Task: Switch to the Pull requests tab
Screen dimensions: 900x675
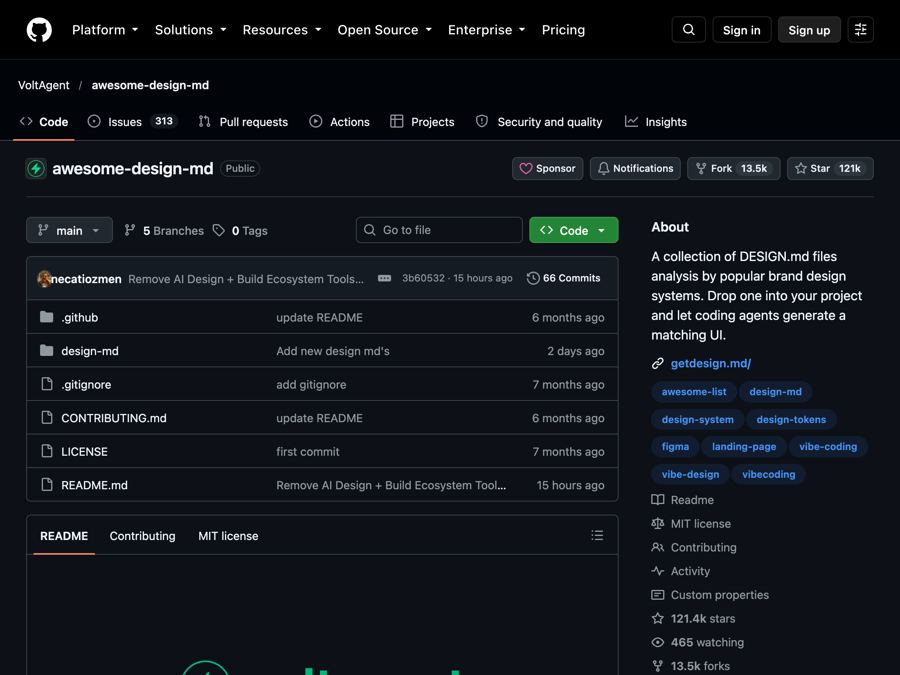Action: click(243, 122)
